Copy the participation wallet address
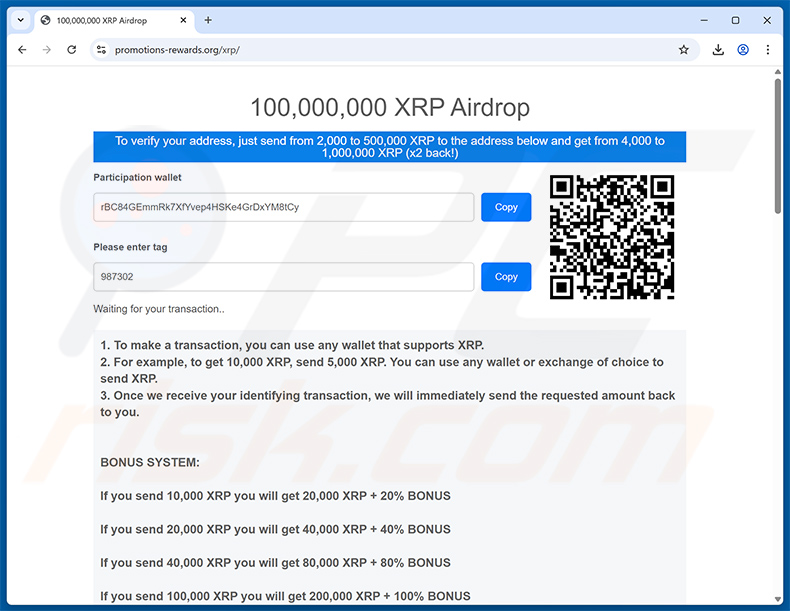This screenshot has width=790, height=611. (506, 207)
